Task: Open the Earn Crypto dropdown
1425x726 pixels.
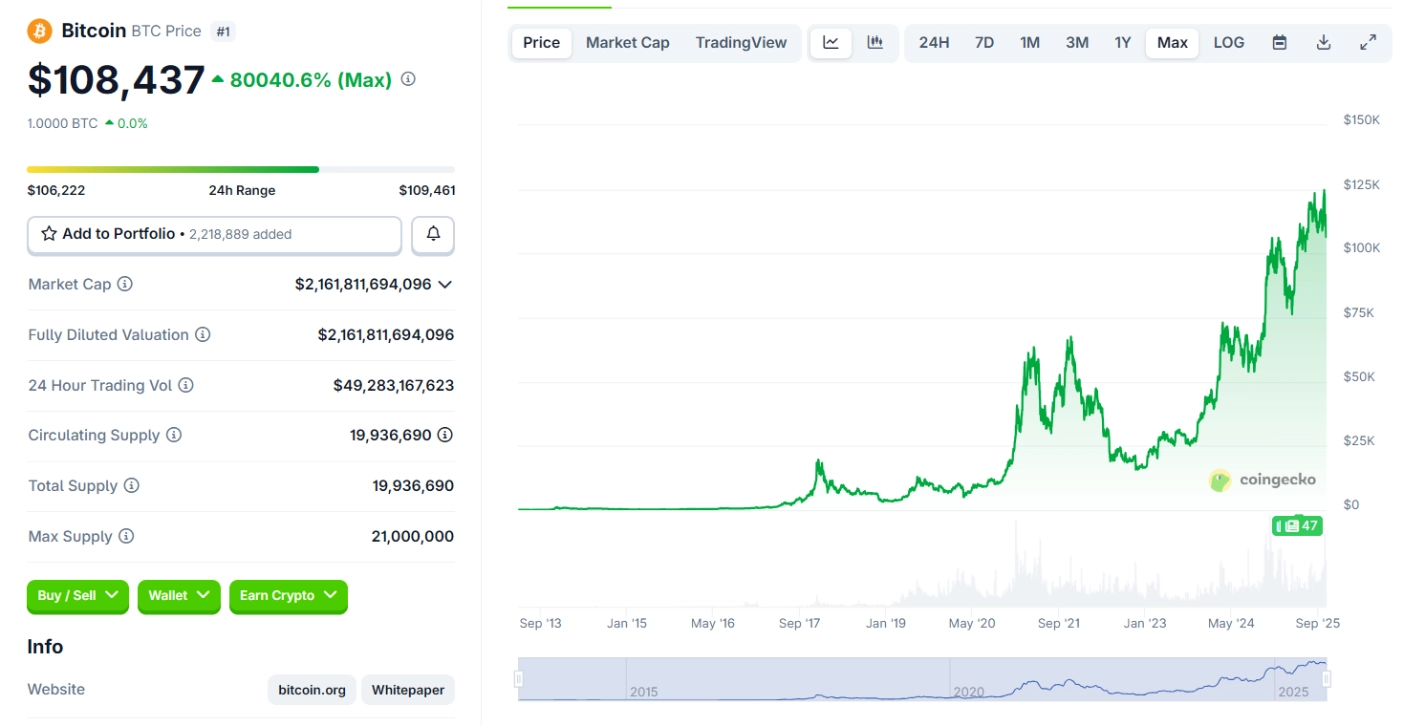Action: click(x=288, y=596)
